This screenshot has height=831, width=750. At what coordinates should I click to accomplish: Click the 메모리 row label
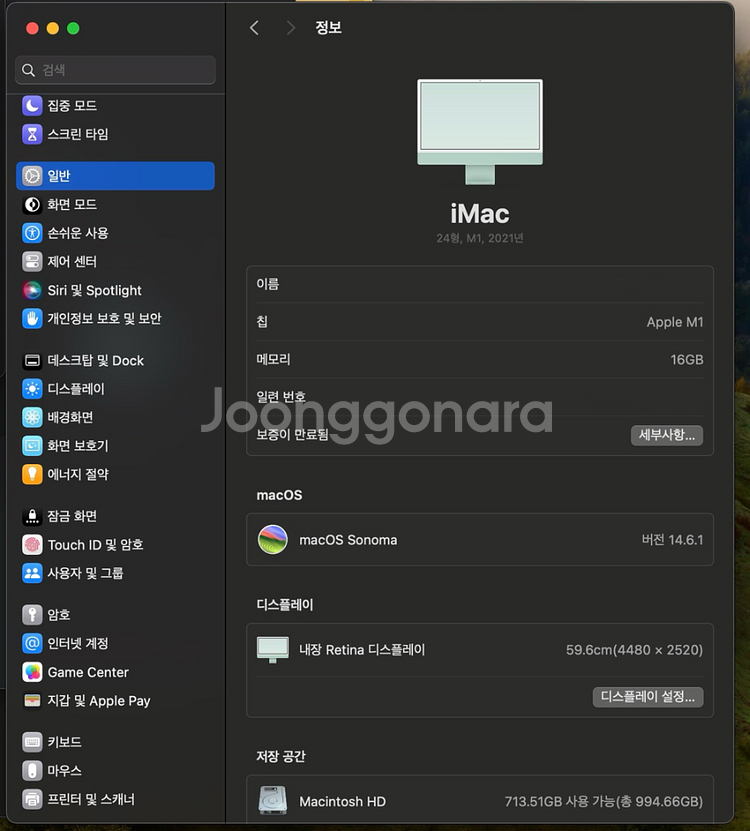[273, 359]
